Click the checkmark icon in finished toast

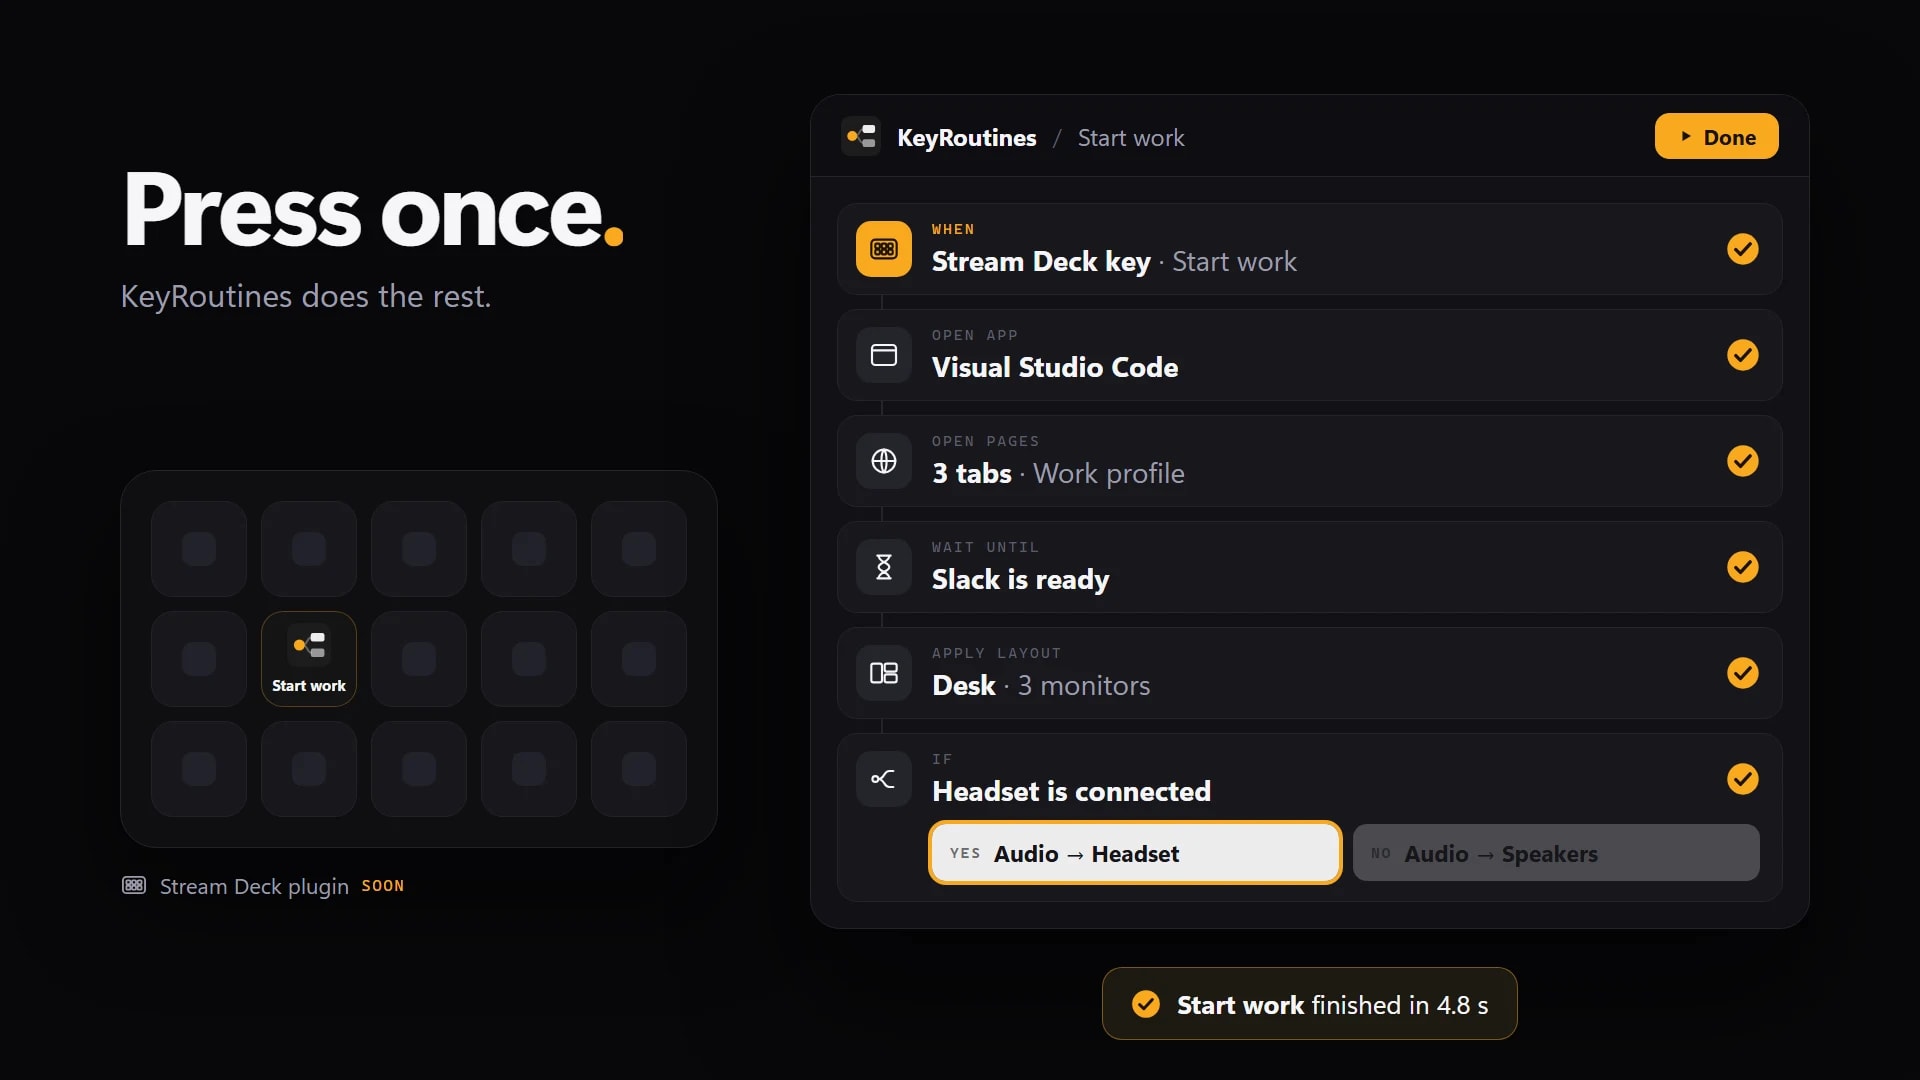[1146, 1004]
